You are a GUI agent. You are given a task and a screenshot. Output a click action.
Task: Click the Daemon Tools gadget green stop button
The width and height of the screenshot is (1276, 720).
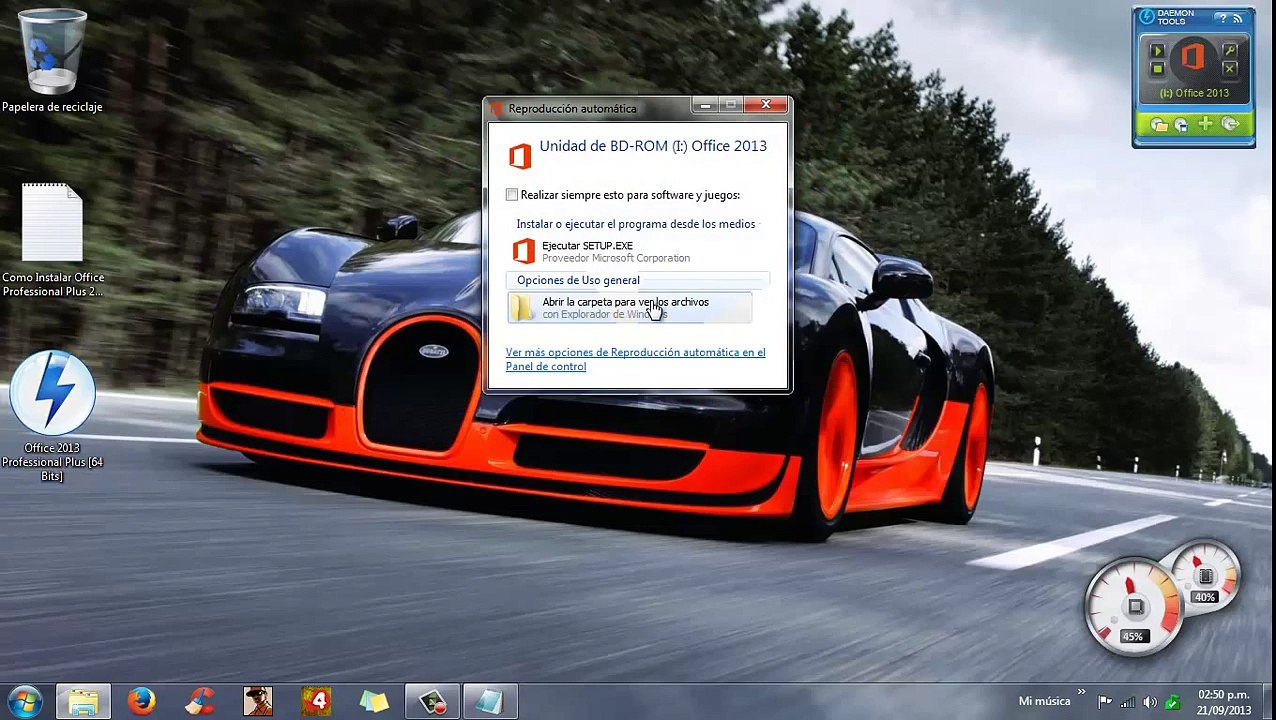coord(1157,69)
